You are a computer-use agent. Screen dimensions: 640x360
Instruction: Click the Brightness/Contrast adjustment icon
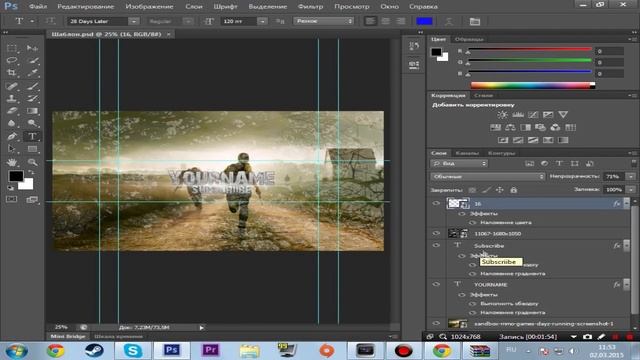pos(502,115)
